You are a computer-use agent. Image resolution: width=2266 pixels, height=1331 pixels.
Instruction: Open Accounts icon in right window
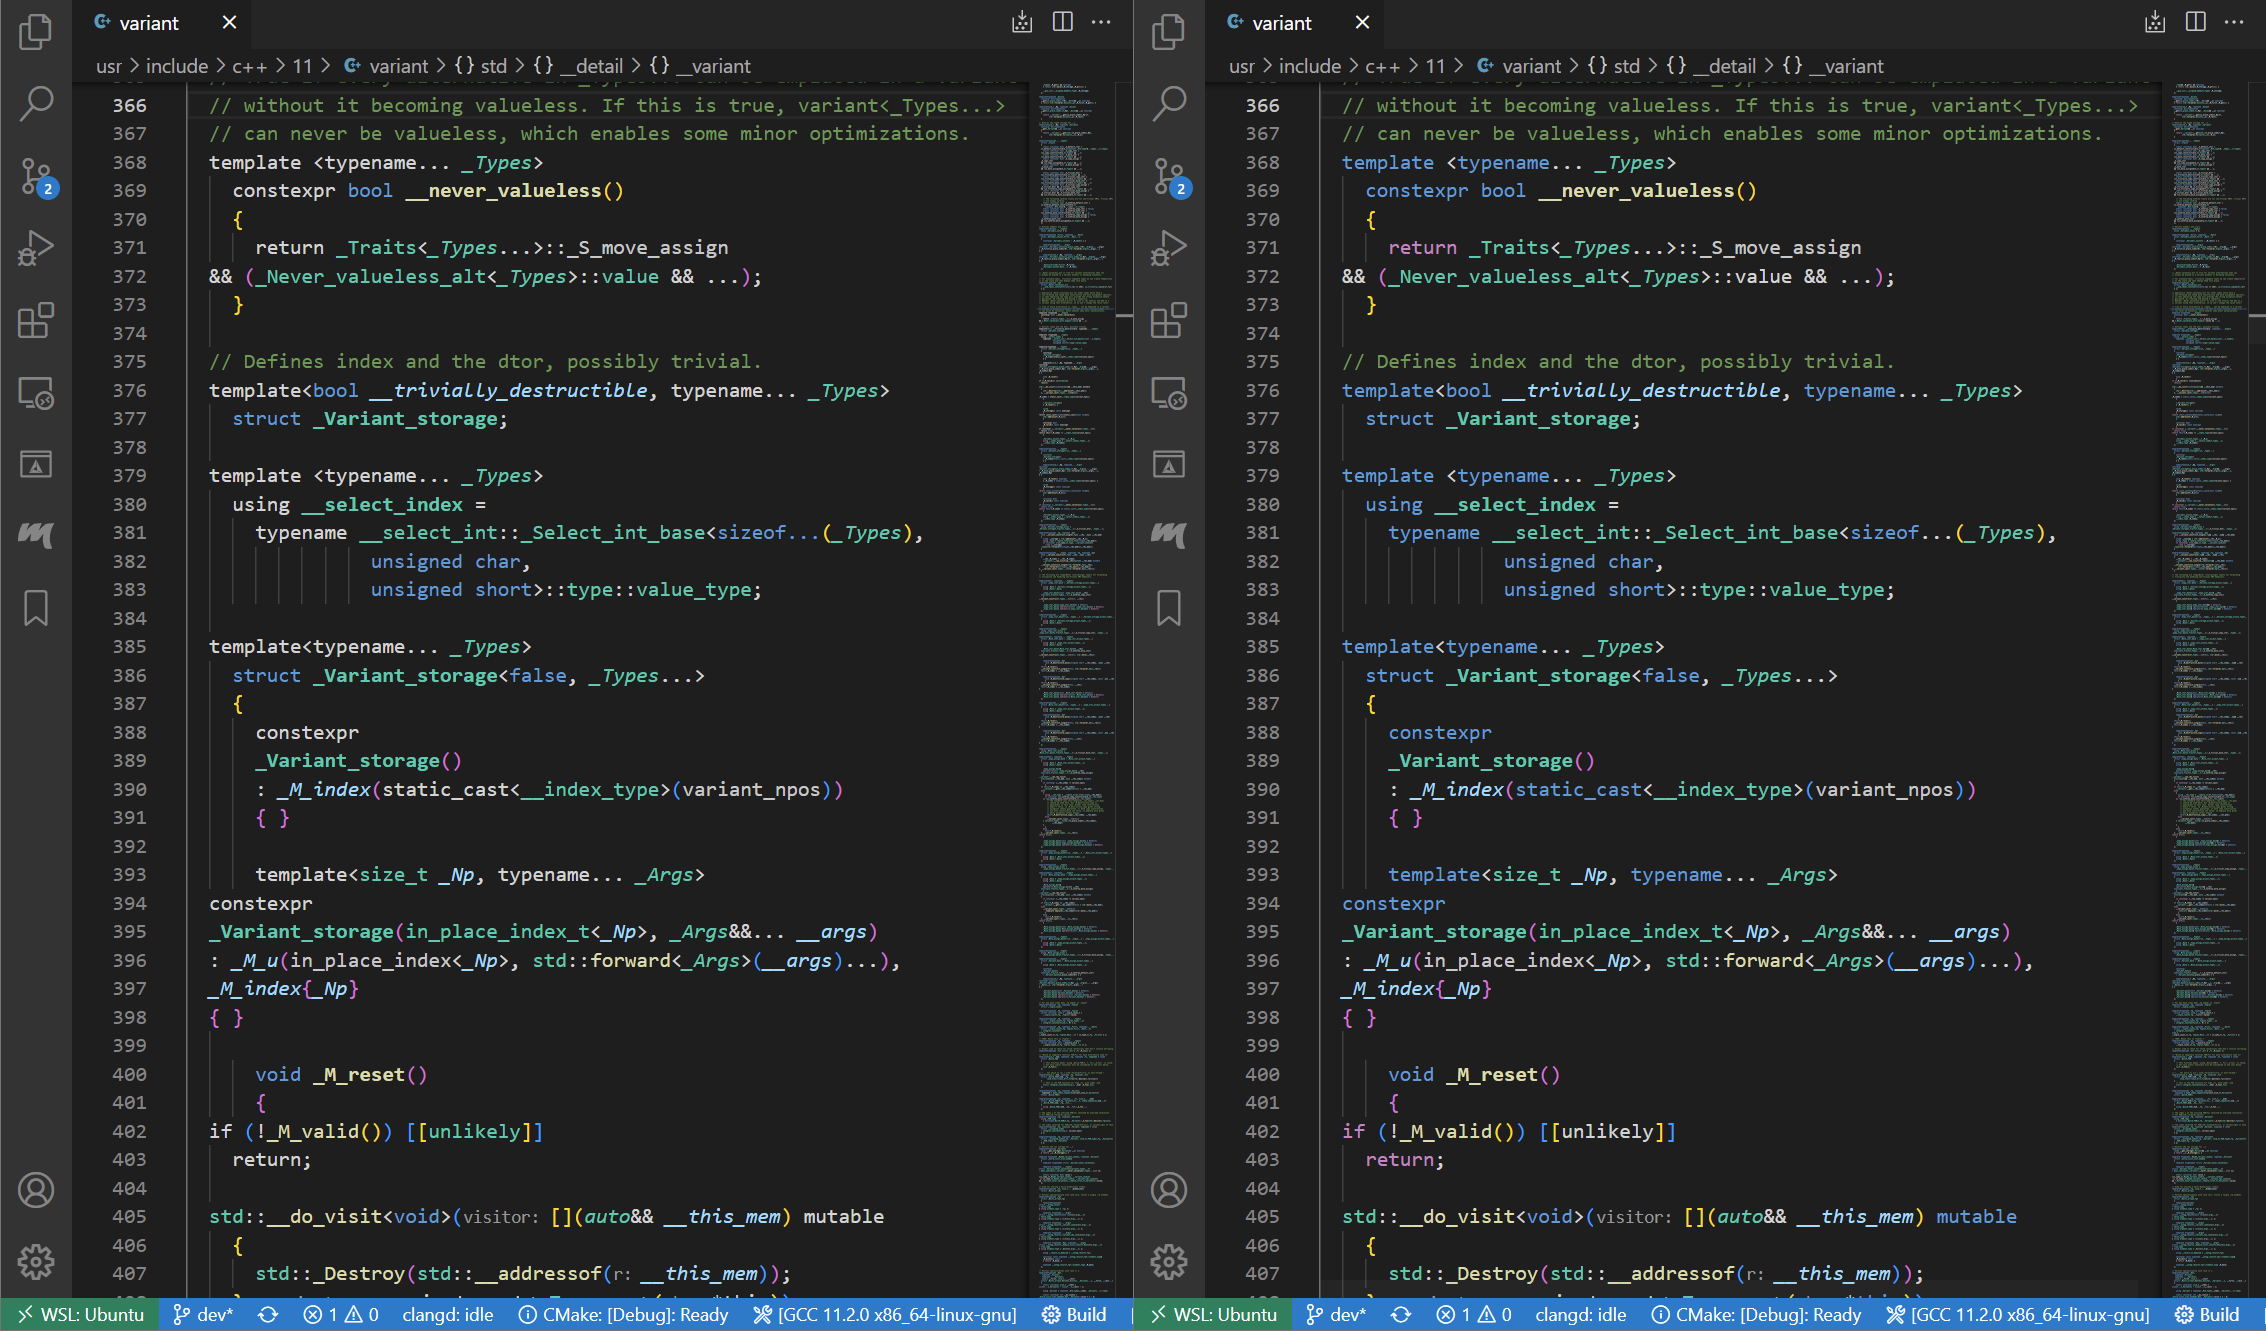click(x=1169, y=1190)
